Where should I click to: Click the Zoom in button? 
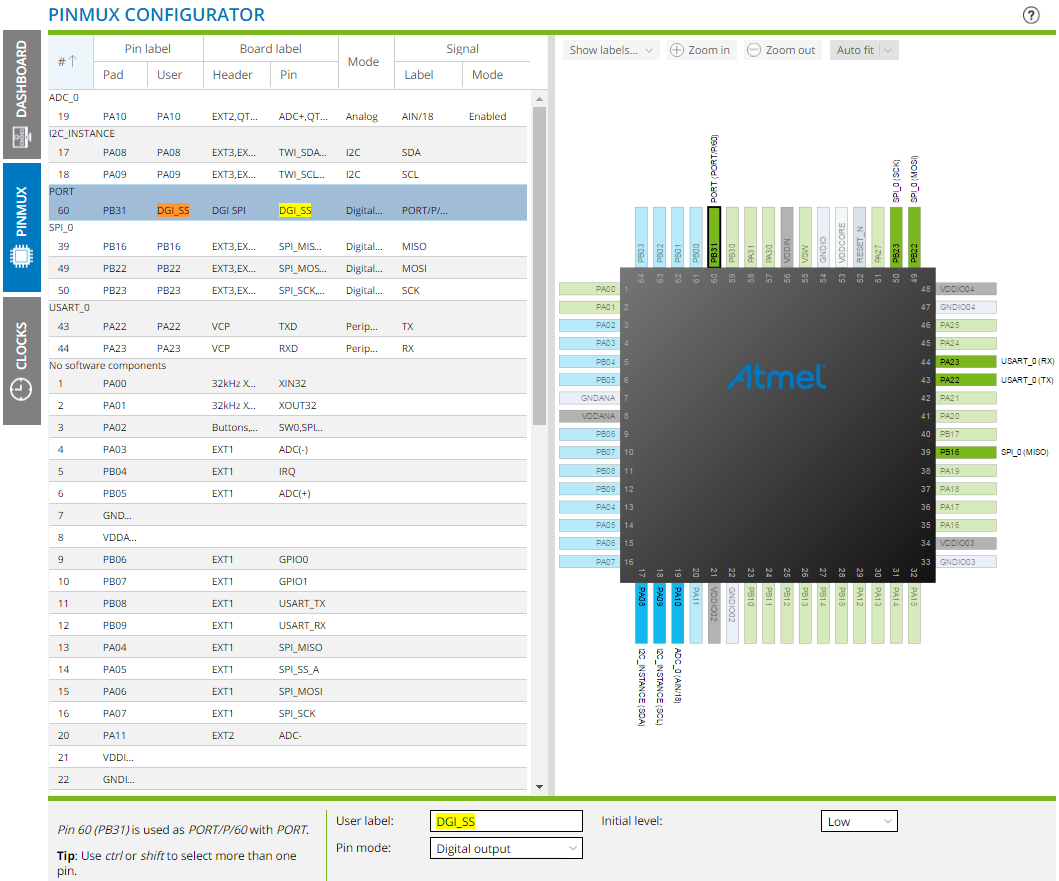[x=700, y=50]
